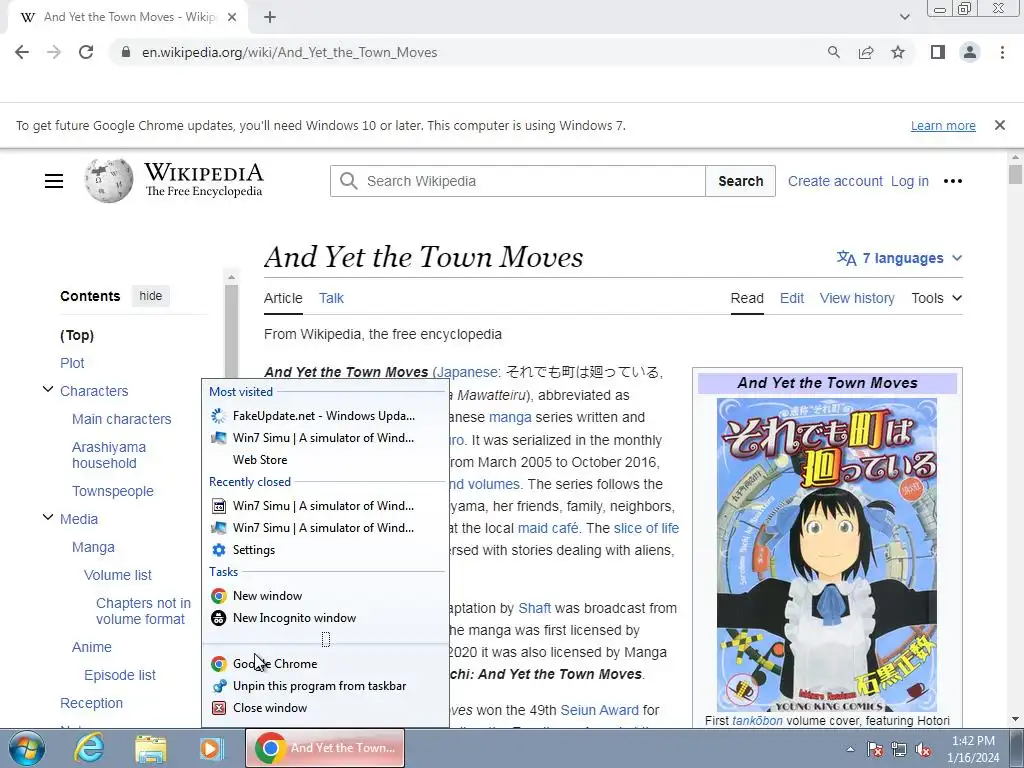Hide the Contents sidebar
The height and width of the screenshot is (768, 1024).
point(150,296)
